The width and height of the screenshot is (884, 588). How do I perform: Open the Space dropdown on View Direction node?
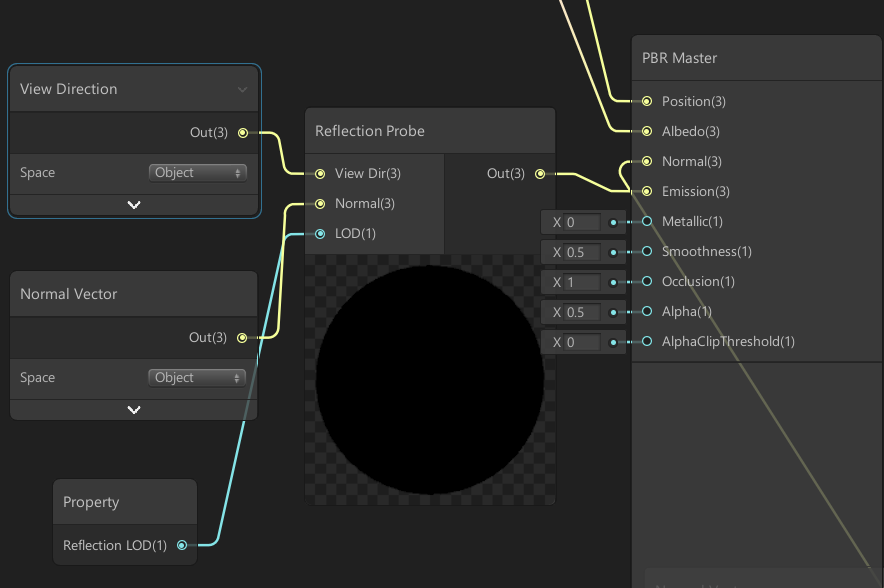[197, 172]
